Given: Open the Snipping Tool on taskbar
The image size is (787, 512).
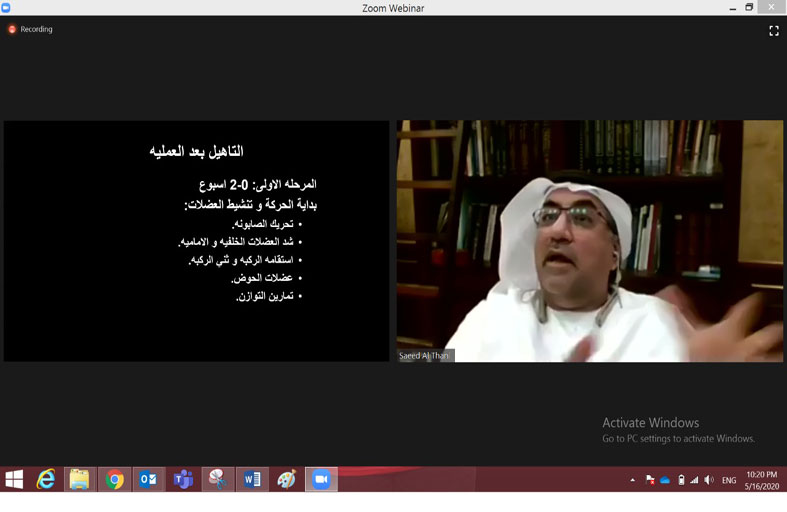Looking at the screenshot, I should (217, 480).
